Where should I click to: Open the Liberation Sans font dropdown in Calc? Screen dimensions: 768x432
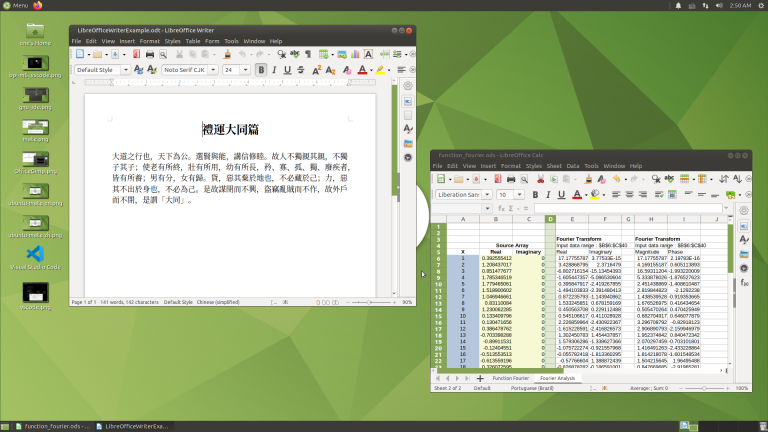(x=487, y=195)
